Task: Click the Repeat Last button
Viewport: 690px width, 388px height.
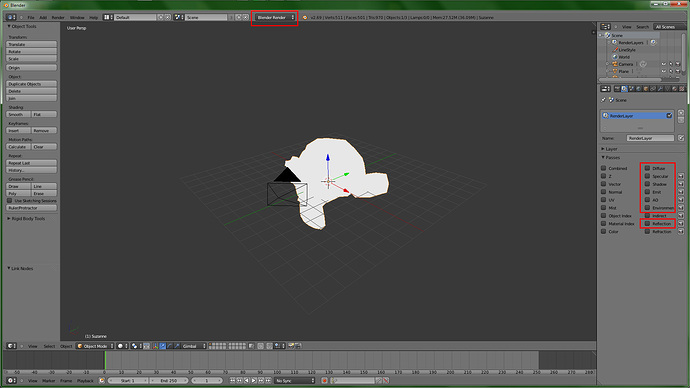Action: (x=31, y=163)
